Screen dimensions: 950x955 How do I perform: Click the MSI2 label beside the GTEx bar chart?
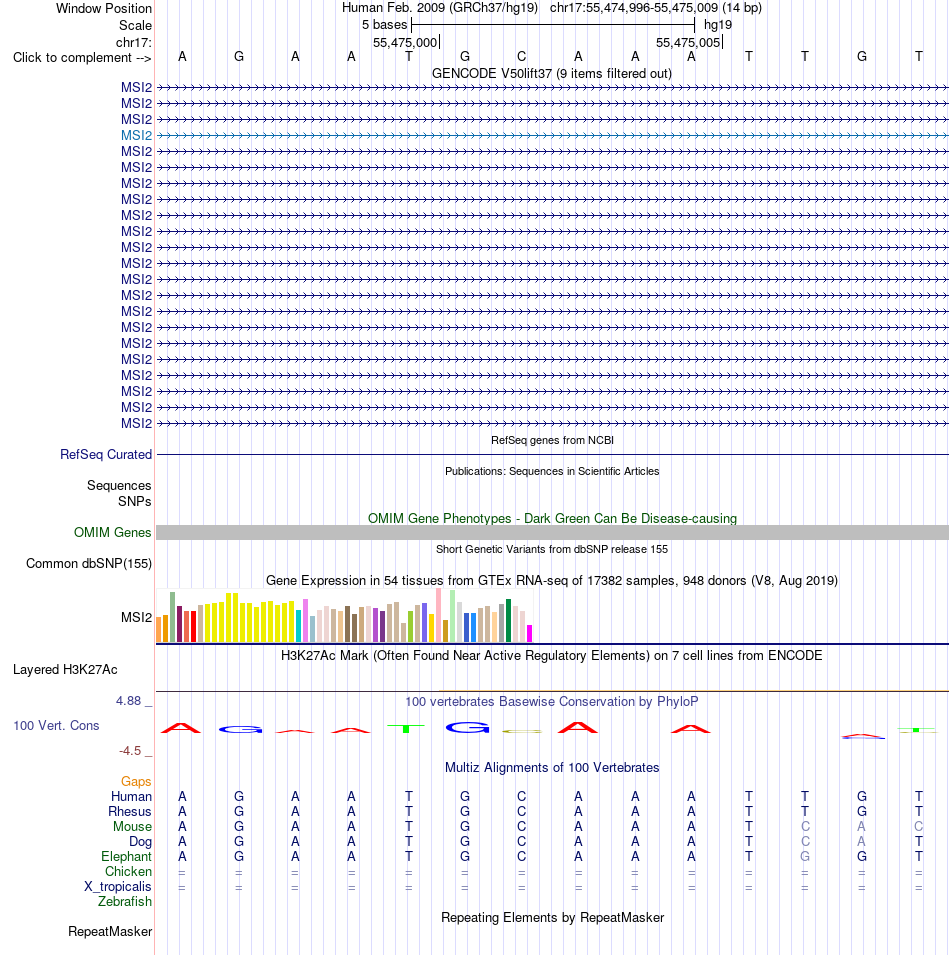click(136, 618)
